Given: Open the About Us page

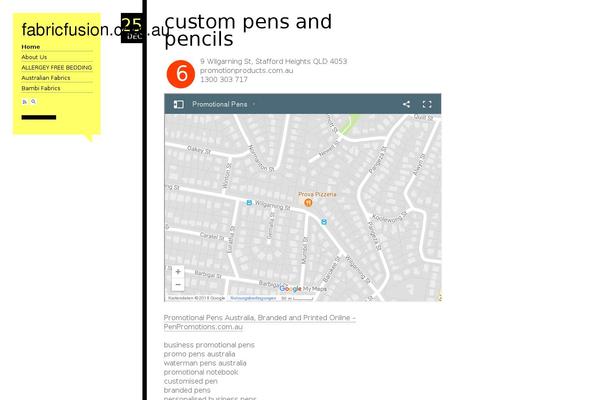Looking at the screenshot, I should click(x=34, y=57).
